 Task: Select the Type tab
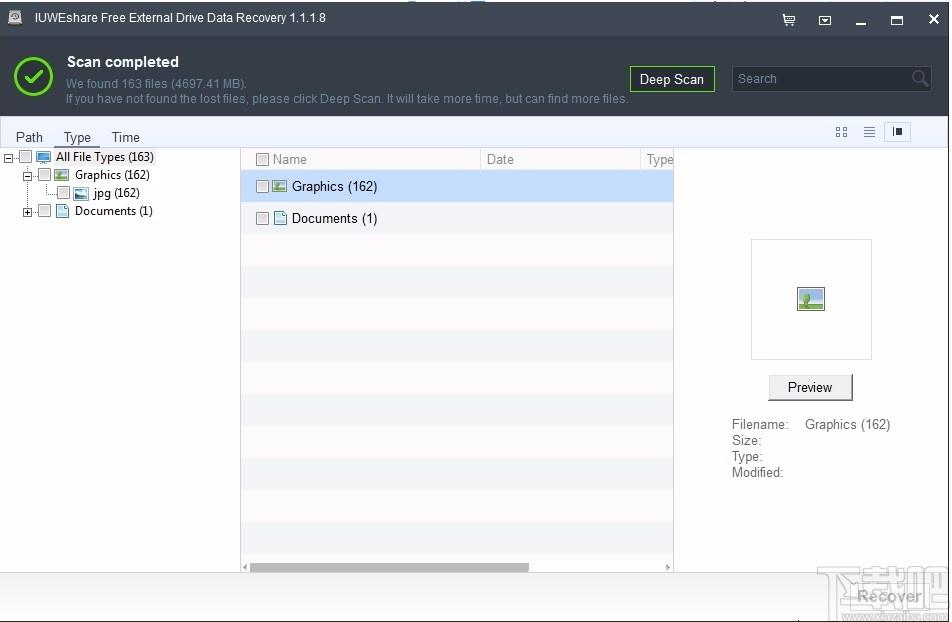point(77,137)
